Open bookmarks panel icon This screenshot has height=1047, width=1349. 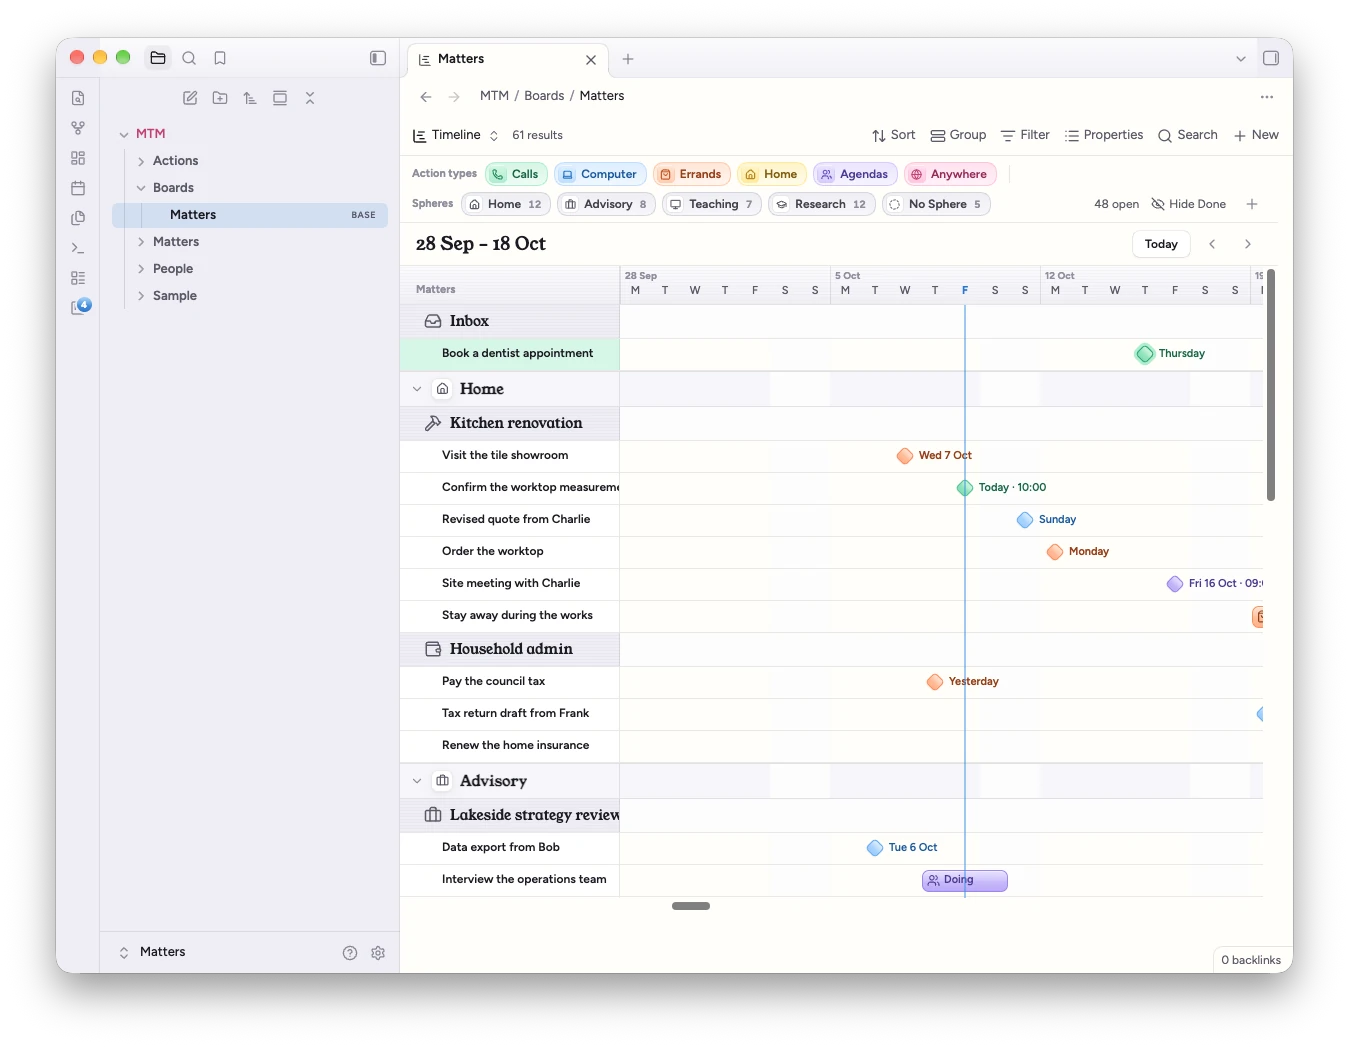(x=220, y=58)
